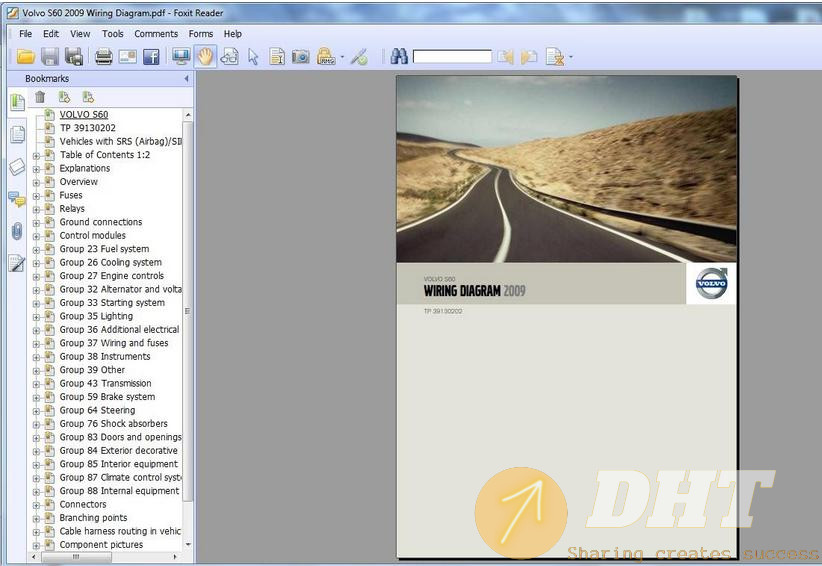Go to Group 38 Instruments bookmark
822x566 pixels.
[105, 356]
